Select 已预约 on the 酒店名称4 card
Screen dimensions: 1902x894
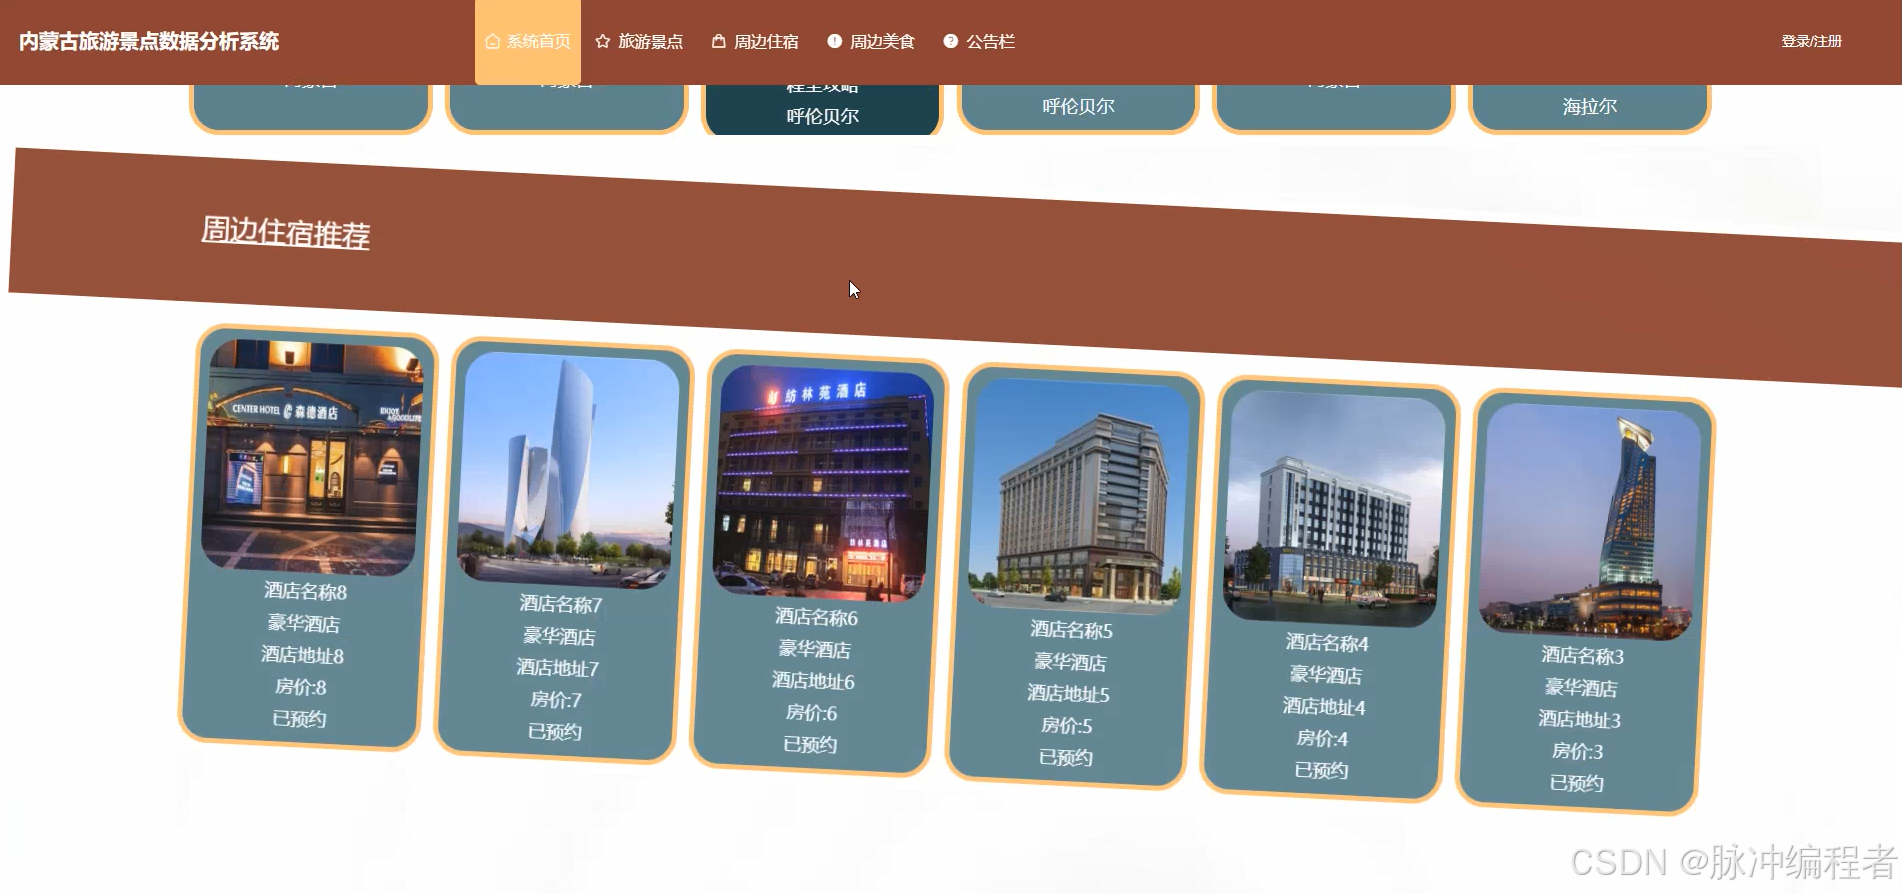(x=1321, y=770)
